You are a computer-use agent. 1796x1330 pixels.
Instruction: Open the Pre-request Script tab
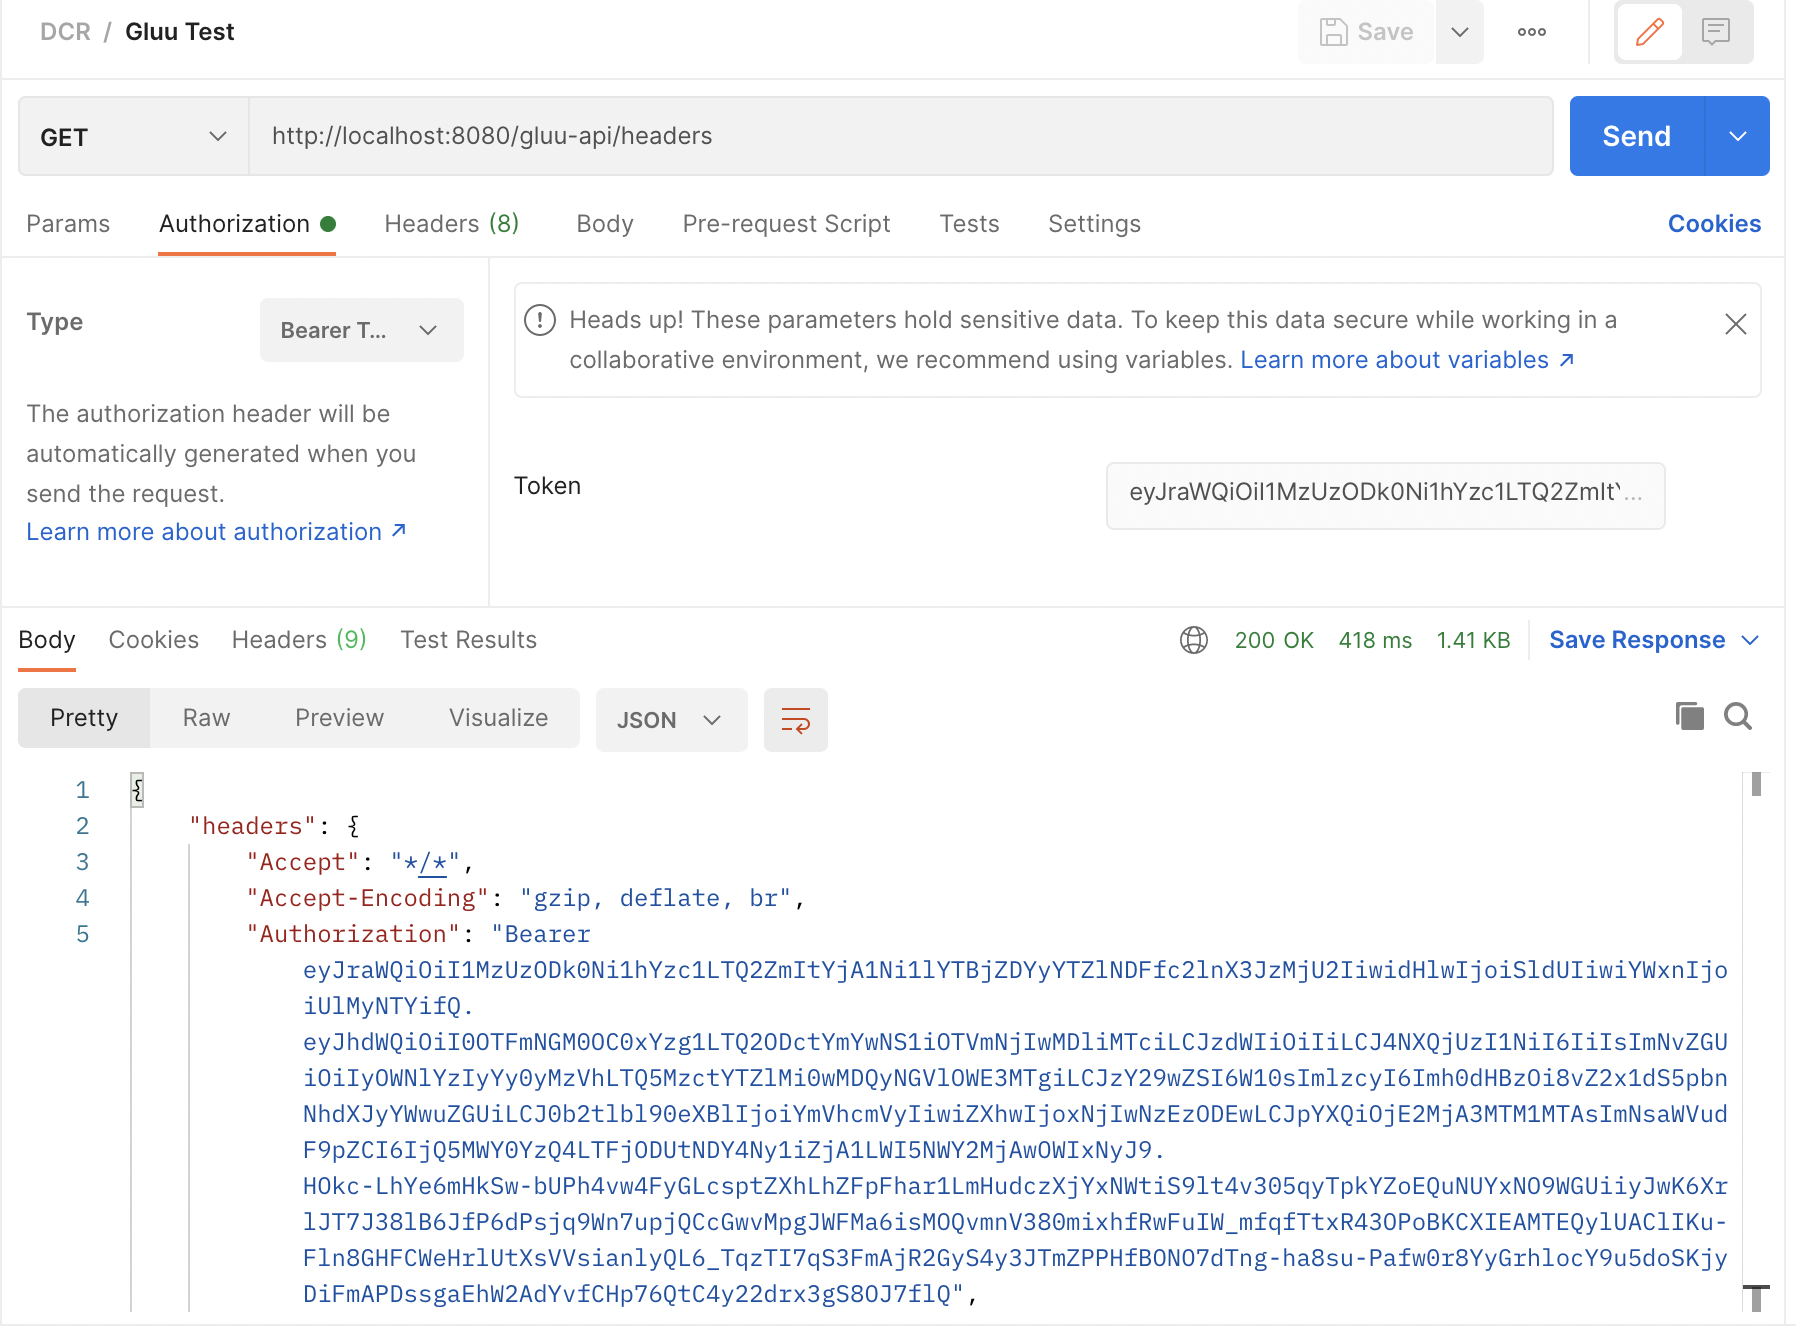[x=786, y=224]
